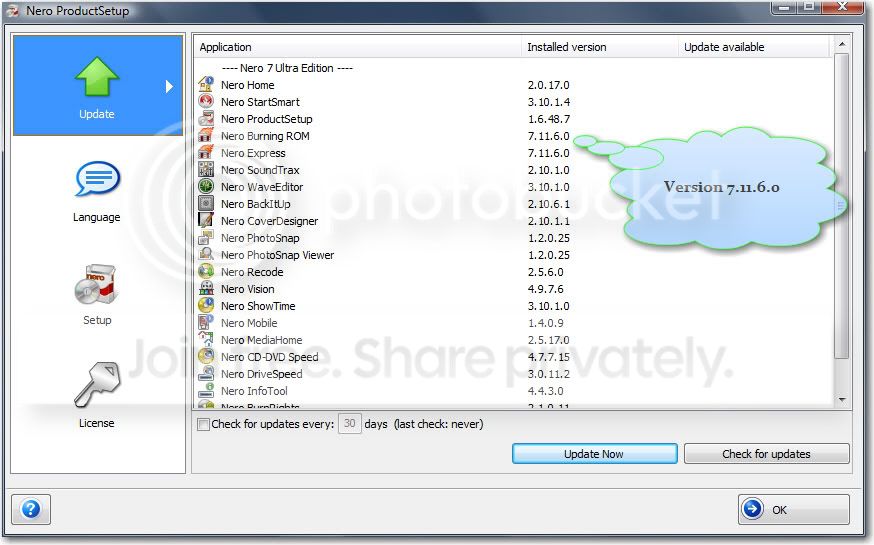Sort by Installed version column header
Viewport: 874px width, 545px height.
click(600, 47)
